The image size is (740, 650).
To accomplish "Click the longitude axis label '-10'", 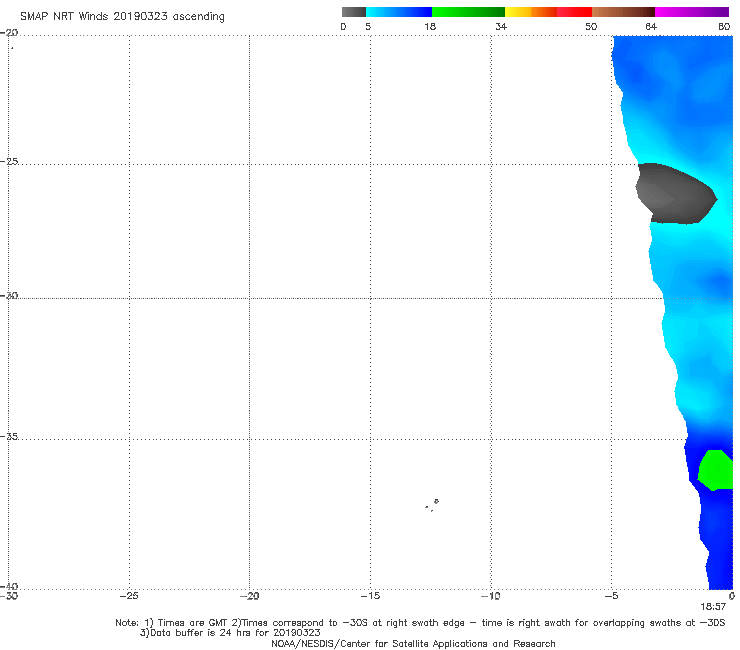I will pos(491,596).
